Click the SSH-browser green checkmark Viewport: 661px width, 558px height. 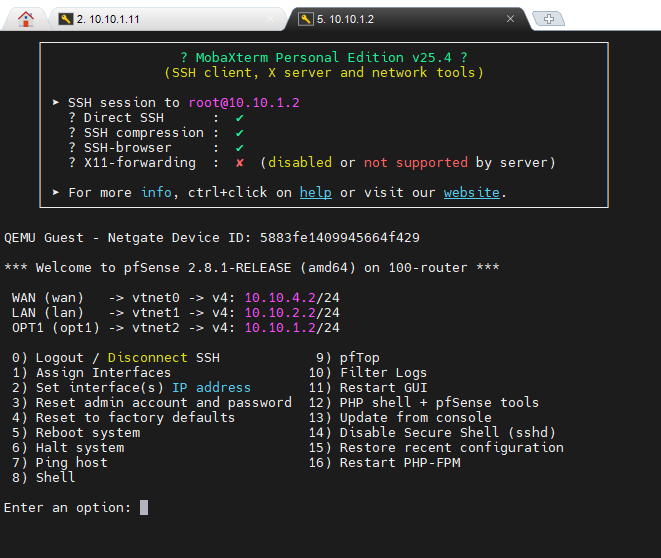(x=239, y=148)
